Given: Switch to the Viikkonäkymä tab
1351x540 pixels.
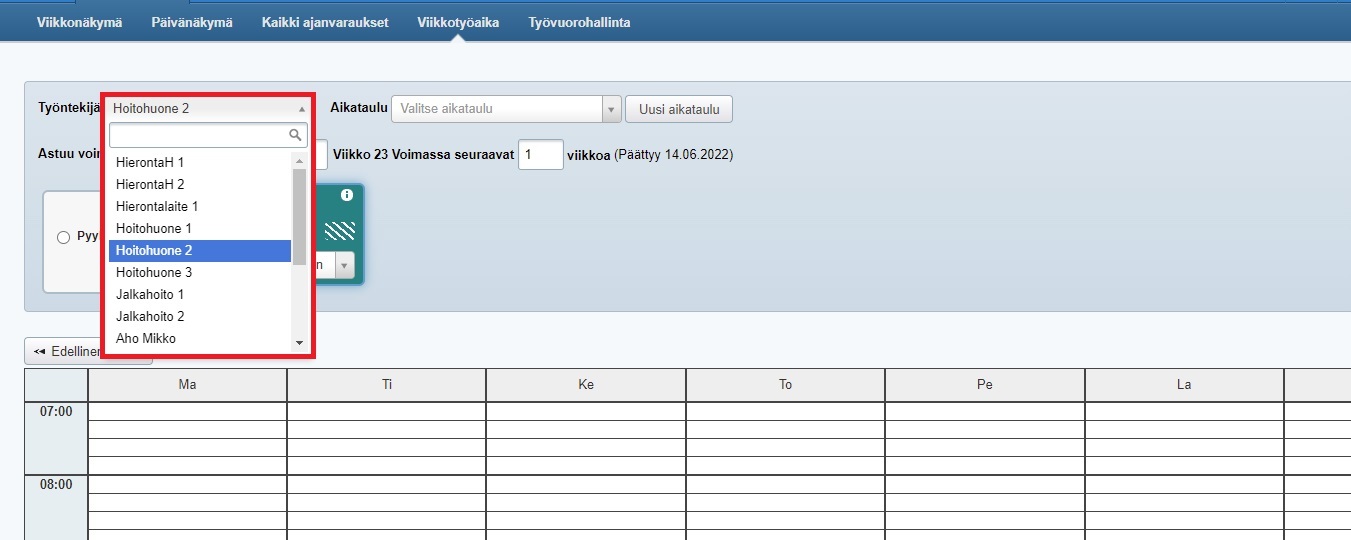Looking at the screenshot, I should 79,22.
